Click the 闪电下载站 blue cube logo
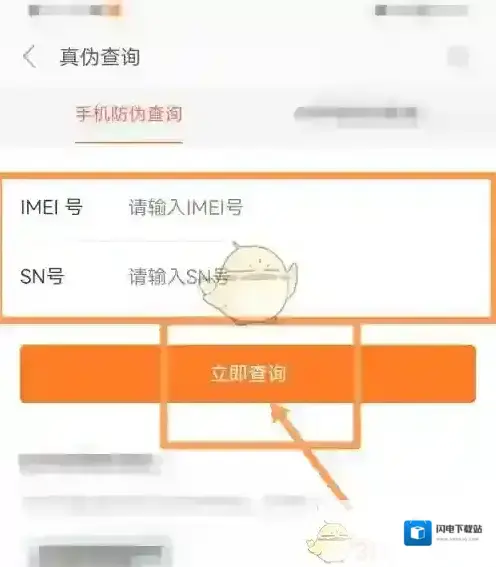This screenshot has width=496, height=567. [418, 533]
